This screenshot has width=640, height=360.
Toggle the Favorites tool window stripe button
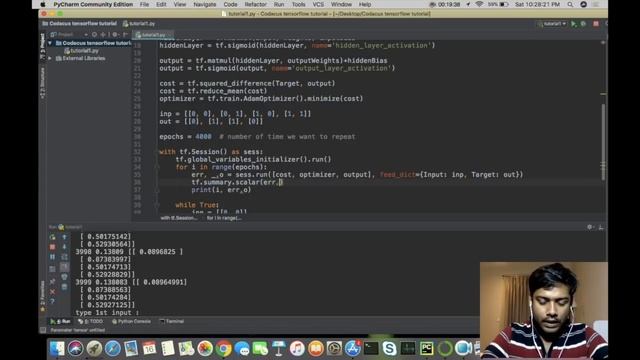[x=42, y=296]
